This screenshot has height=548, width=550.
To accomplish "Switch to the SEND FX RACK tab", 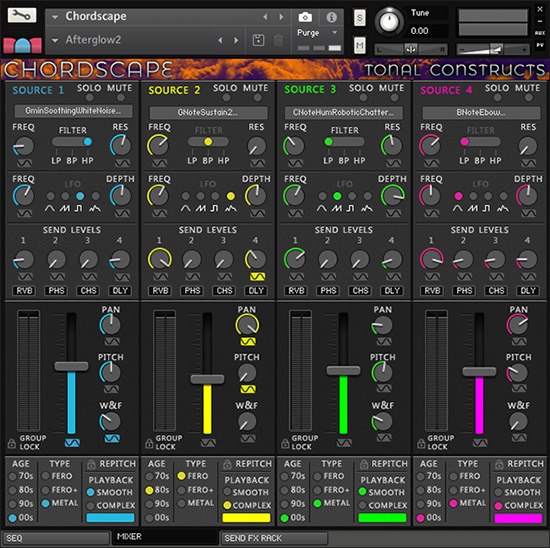I will 274,538.
